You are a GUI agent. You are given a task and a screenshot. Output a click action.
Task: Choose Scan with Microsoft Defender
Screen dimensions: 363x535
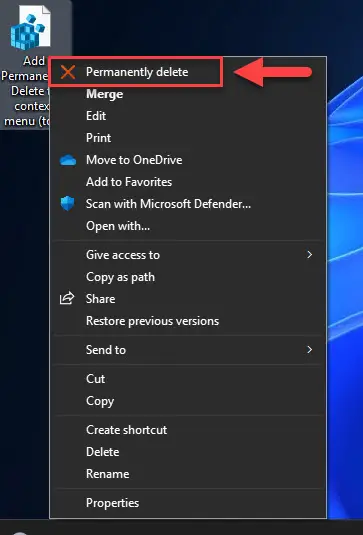click(188, 204)
